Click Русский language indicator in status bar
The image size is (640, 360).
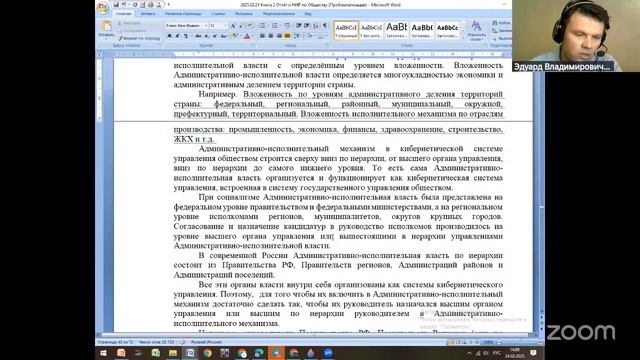[x=207, y=342]
